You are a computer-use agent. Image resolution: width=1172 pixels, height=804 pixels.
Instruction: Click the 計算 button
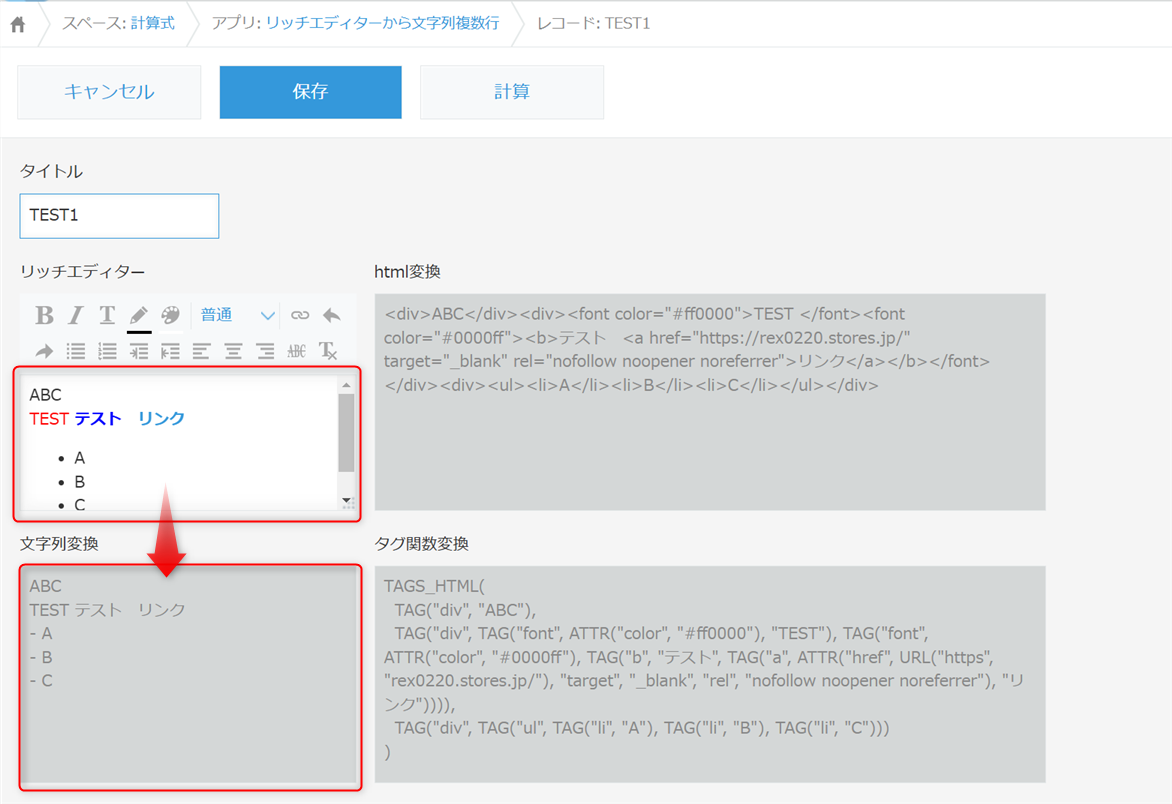(x=512, y=92)
